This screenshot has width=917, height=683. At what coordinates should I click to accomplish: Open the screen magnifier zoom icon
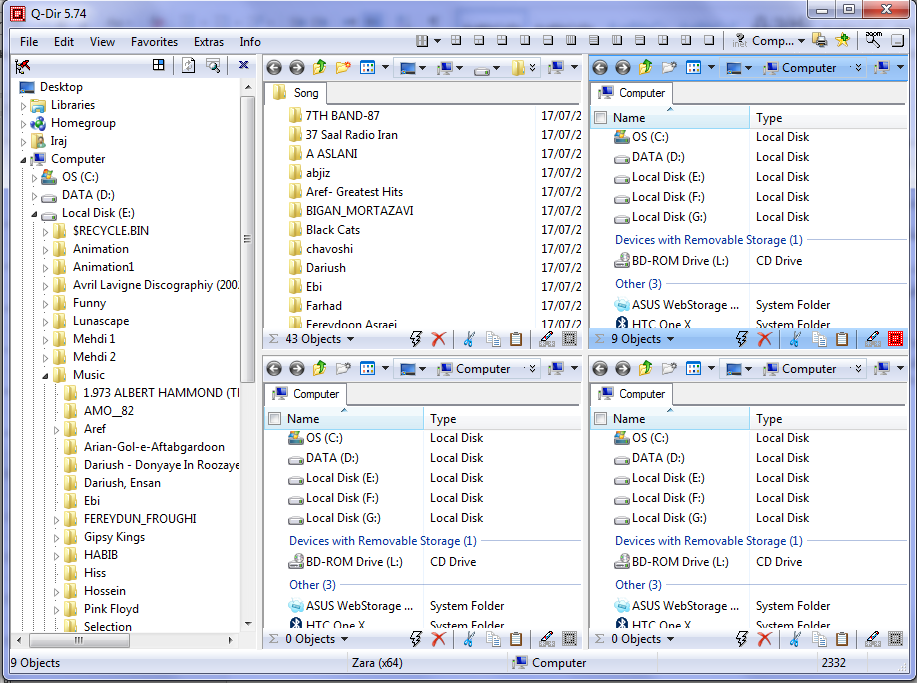click(874, 40)
